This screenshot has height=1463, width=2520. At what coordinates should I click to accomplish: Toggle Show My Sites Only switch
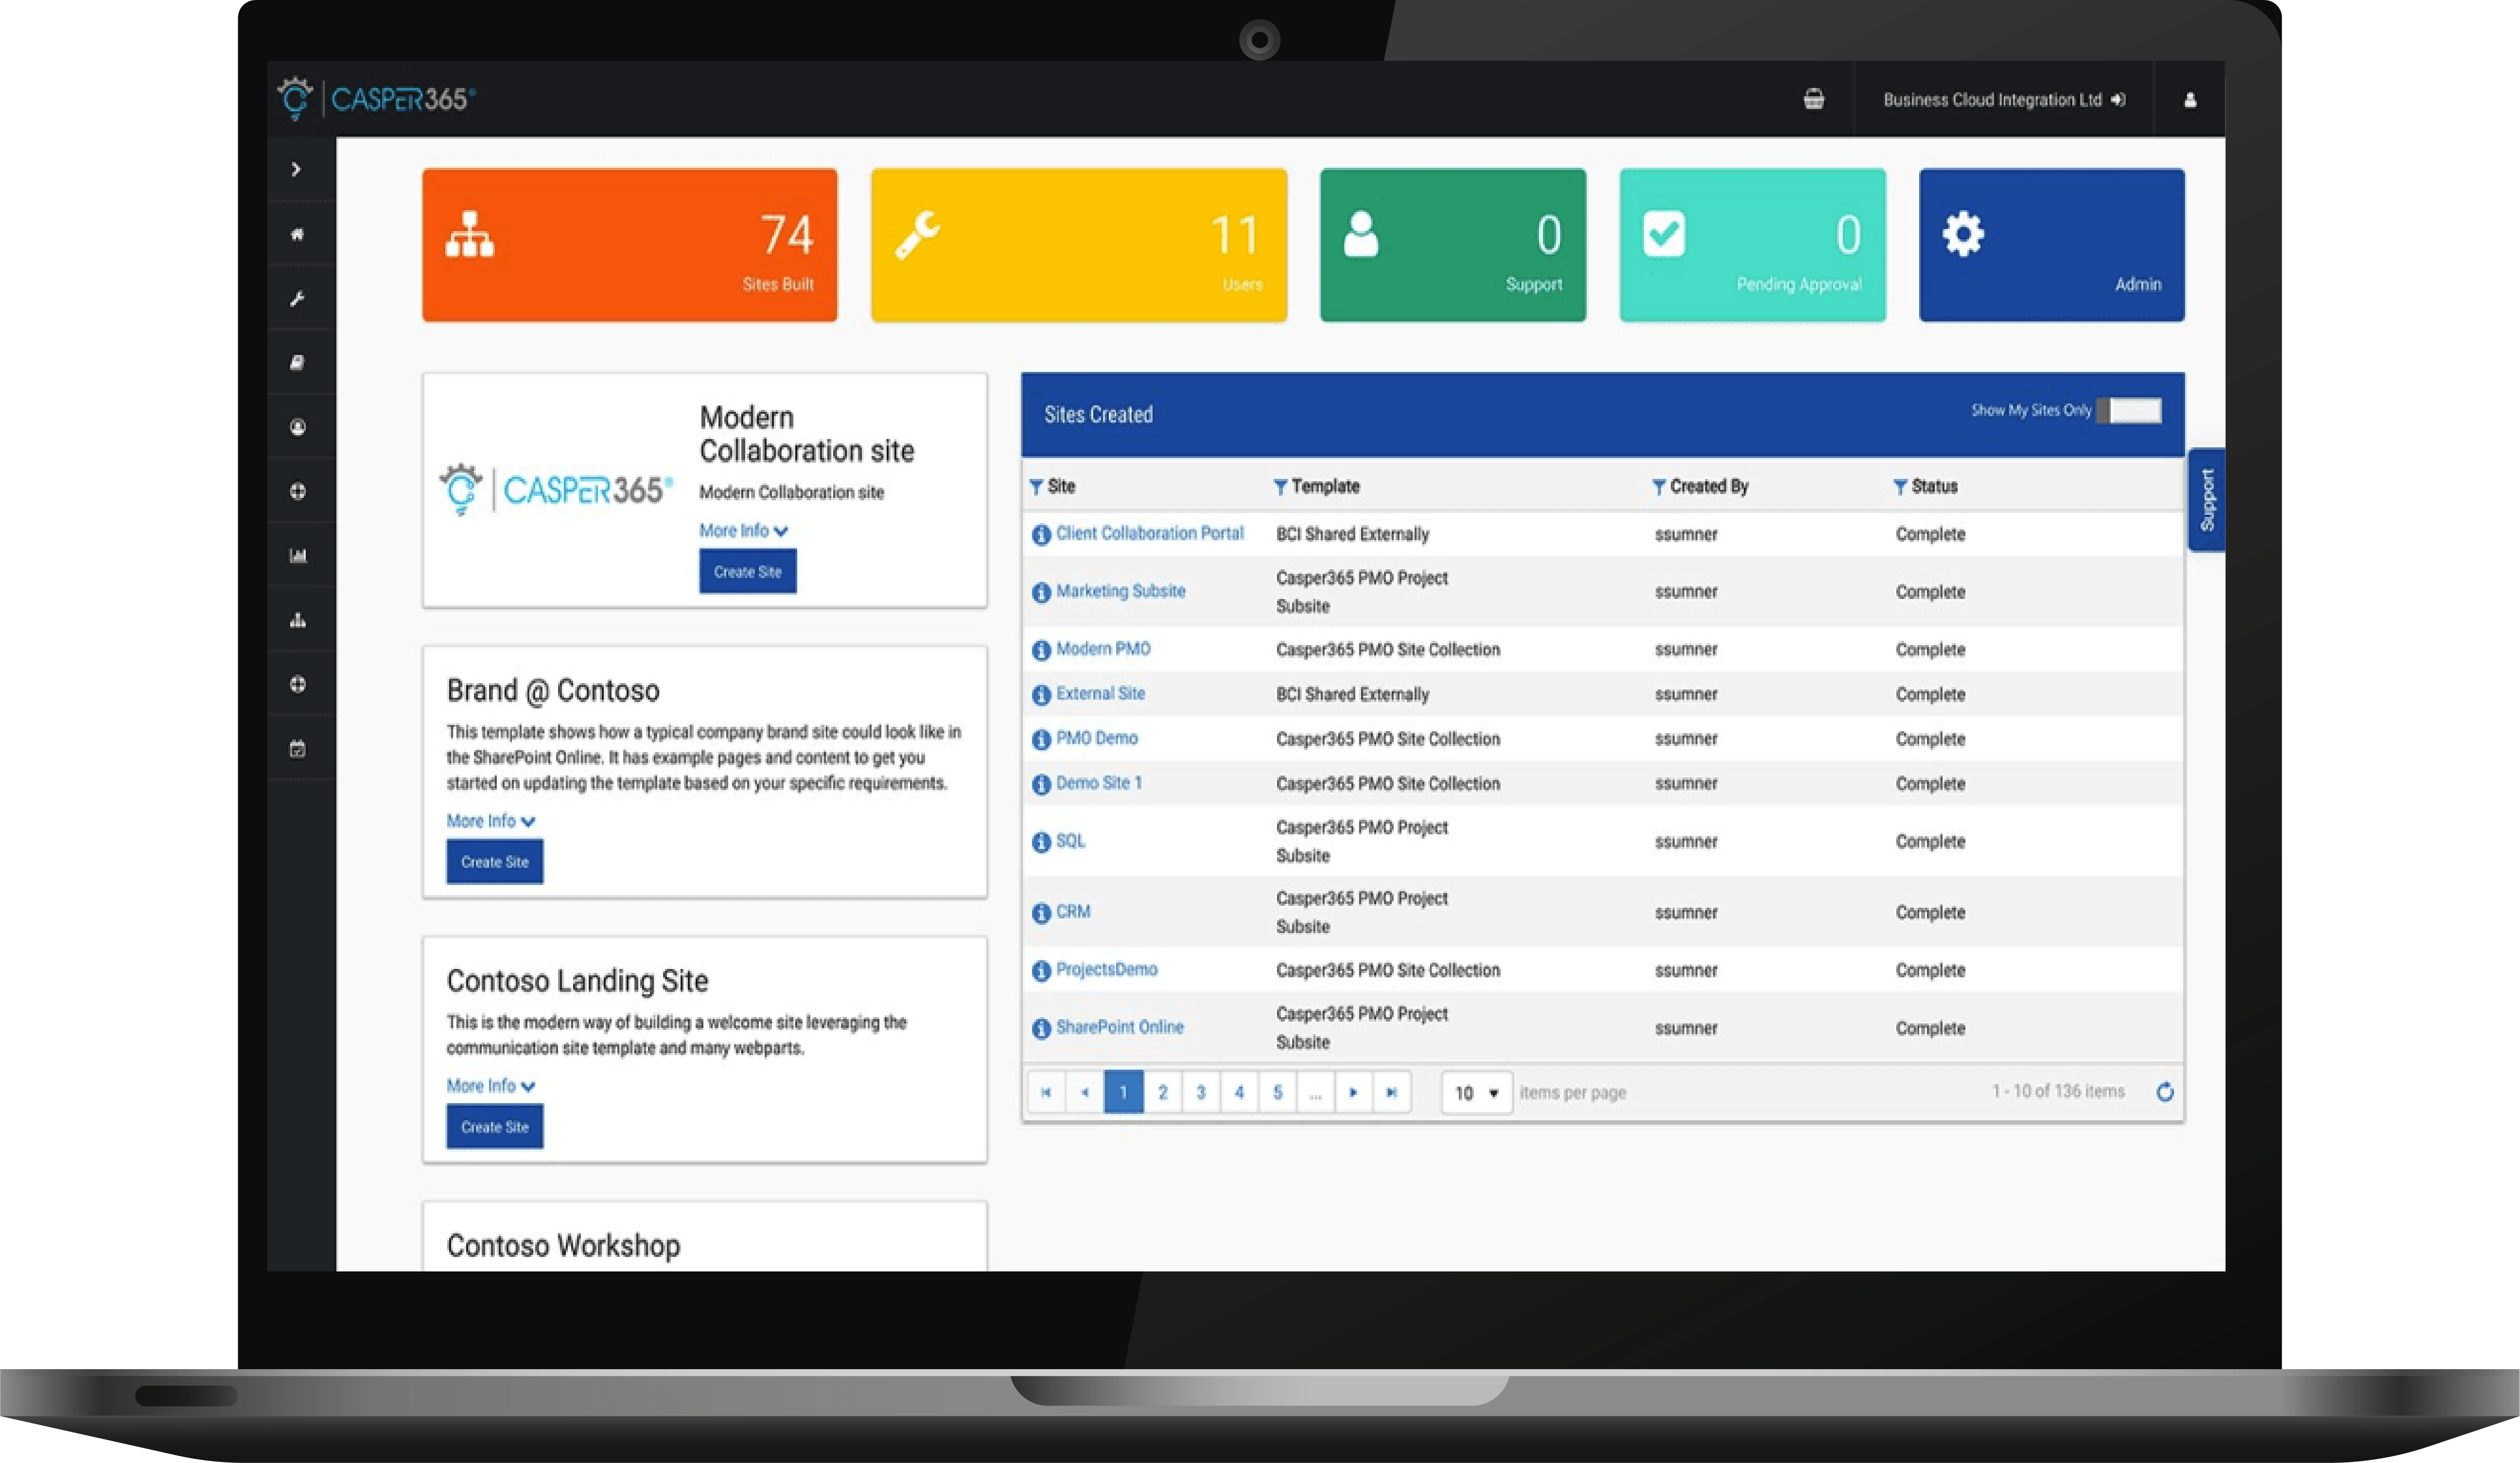pyautogui.click(x=2130, y=411)
